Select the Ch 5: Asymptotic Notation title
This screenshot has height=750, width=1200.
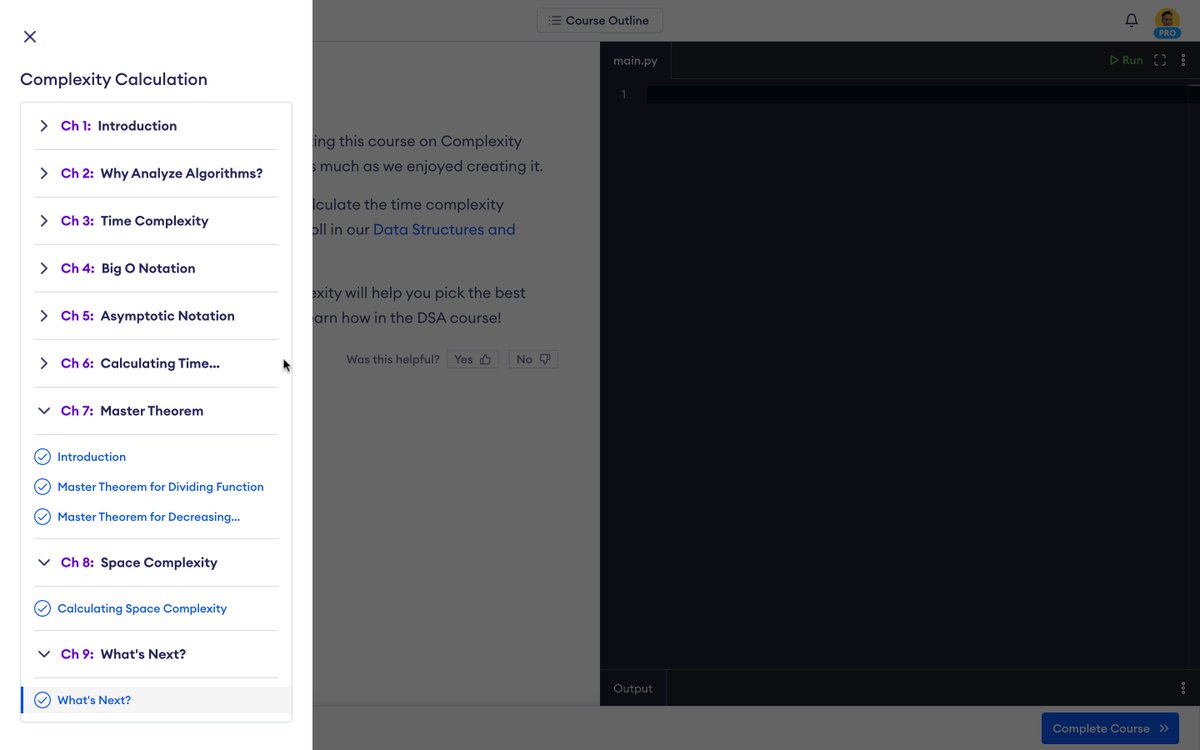pyautogui.click(x=148, y=316)
